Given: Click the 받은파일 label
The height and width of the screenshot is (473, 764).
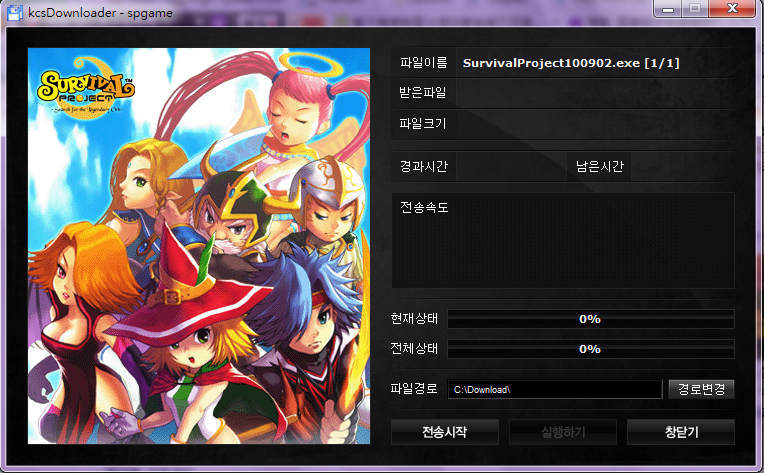Looking at the screenshot, I should (x=422, y=93).
